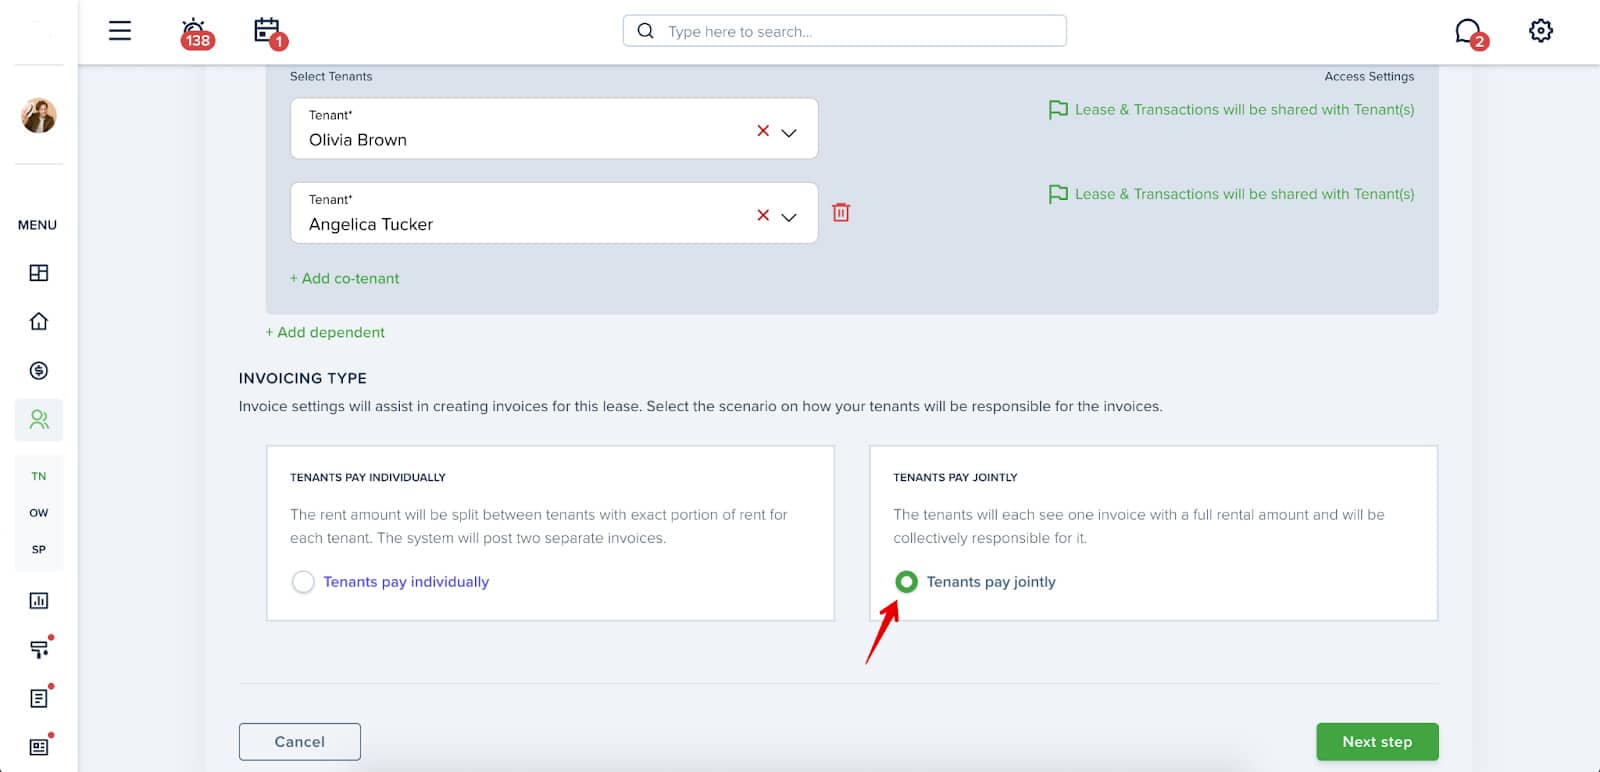Select the OW submenu item
Viewport: 1600px width, 772px height.
click(39, 513)
